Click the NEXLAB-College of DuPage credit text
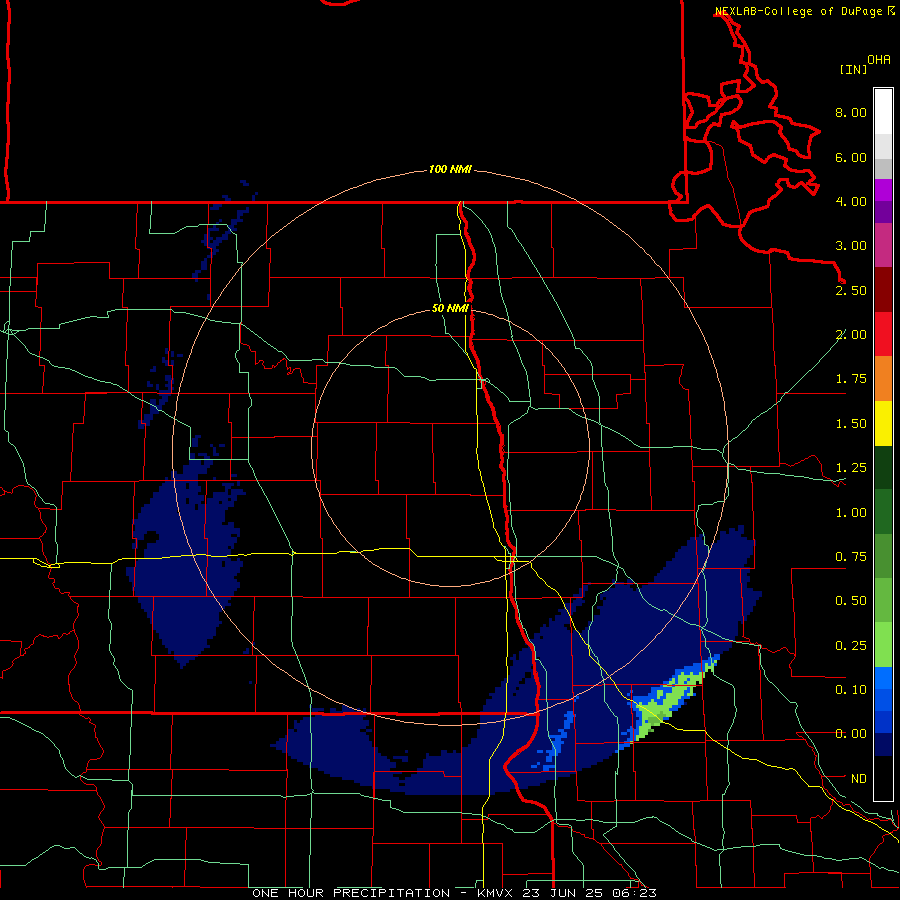900x900 pixels. click(x=798, y=11)
